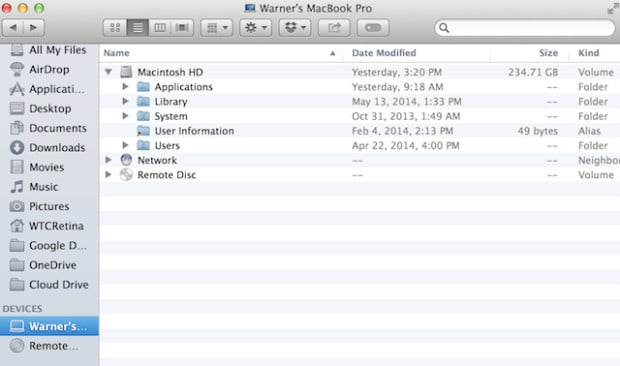
Task: Open the Arrange items dropdown
Action: (x=217, y=28)
